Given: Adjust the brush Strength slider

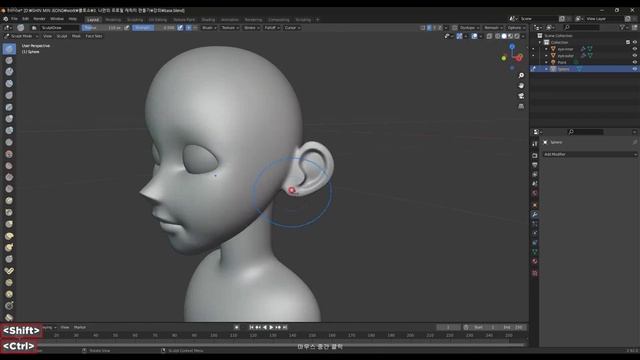Looking at the screenshot, I should (x=154, y=28).
